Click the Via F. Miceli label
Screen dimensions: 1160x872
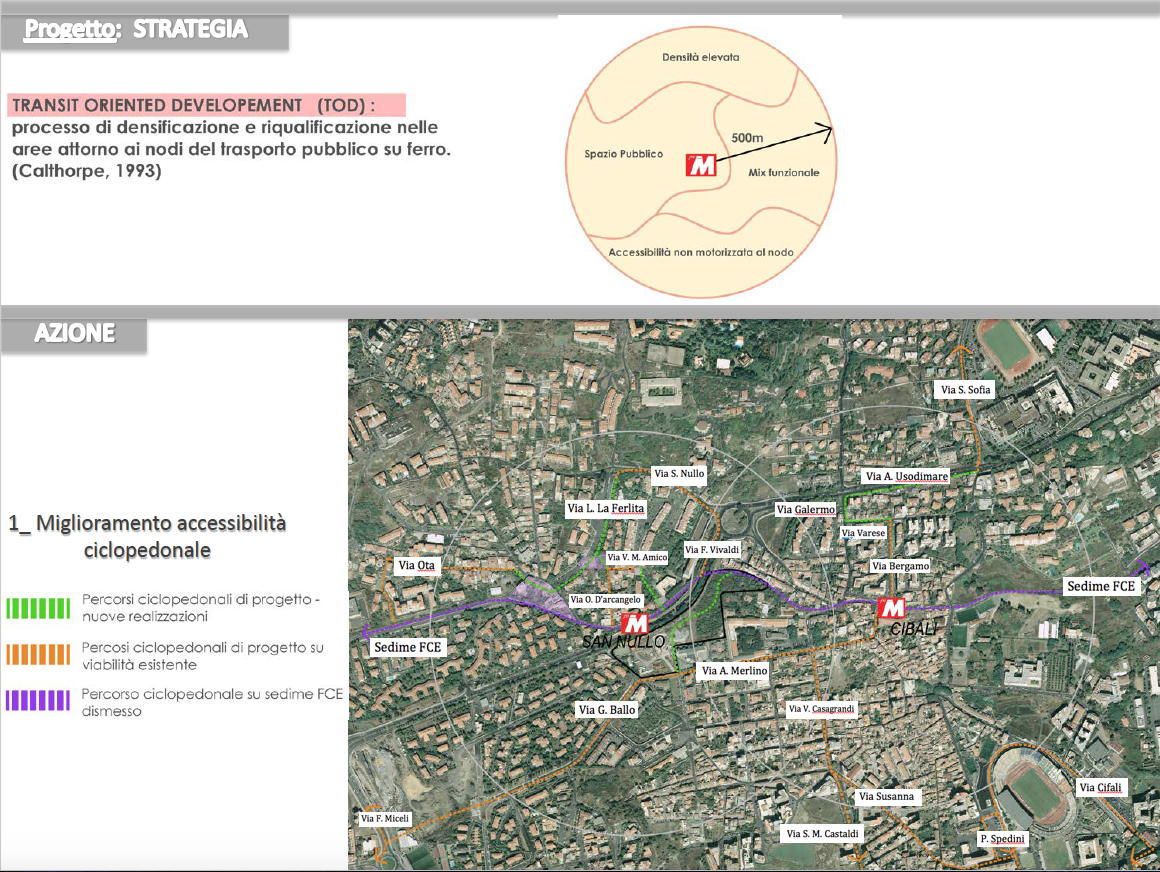tap(385, 819)
